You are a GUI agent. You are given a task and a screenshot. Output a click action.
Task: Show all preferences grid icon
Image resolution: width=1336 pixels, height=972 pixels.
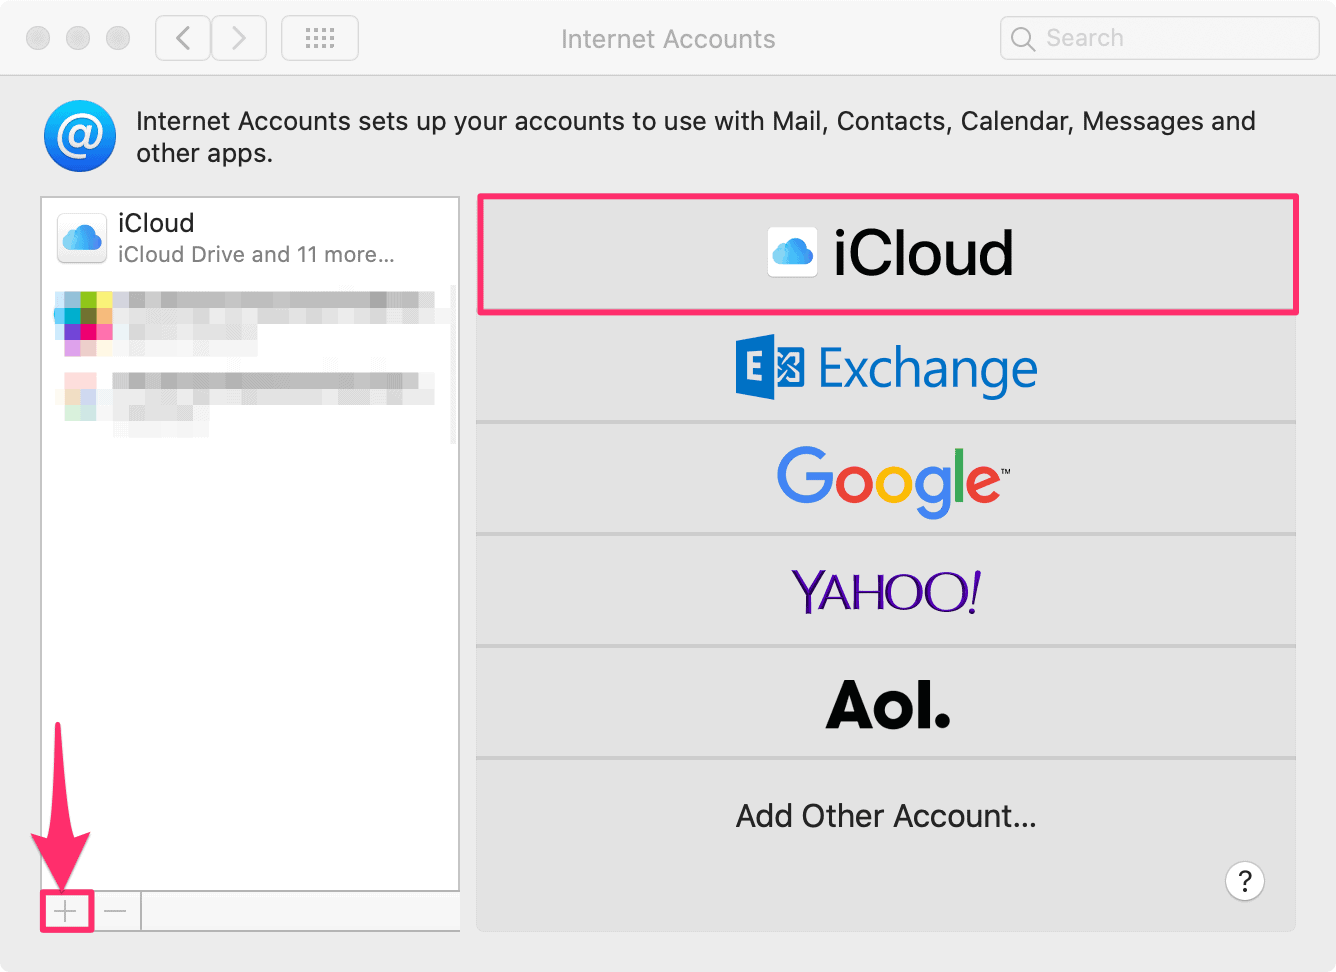pos(320,38)
